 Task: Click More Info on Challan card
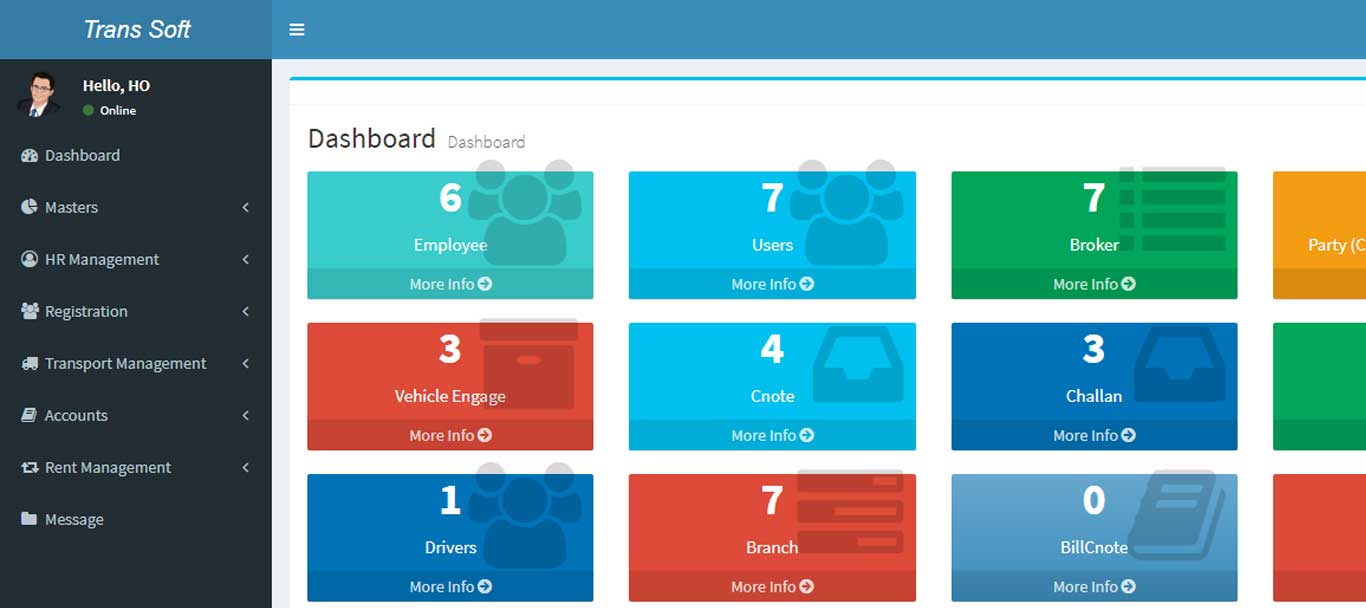tap(1094, 435)
